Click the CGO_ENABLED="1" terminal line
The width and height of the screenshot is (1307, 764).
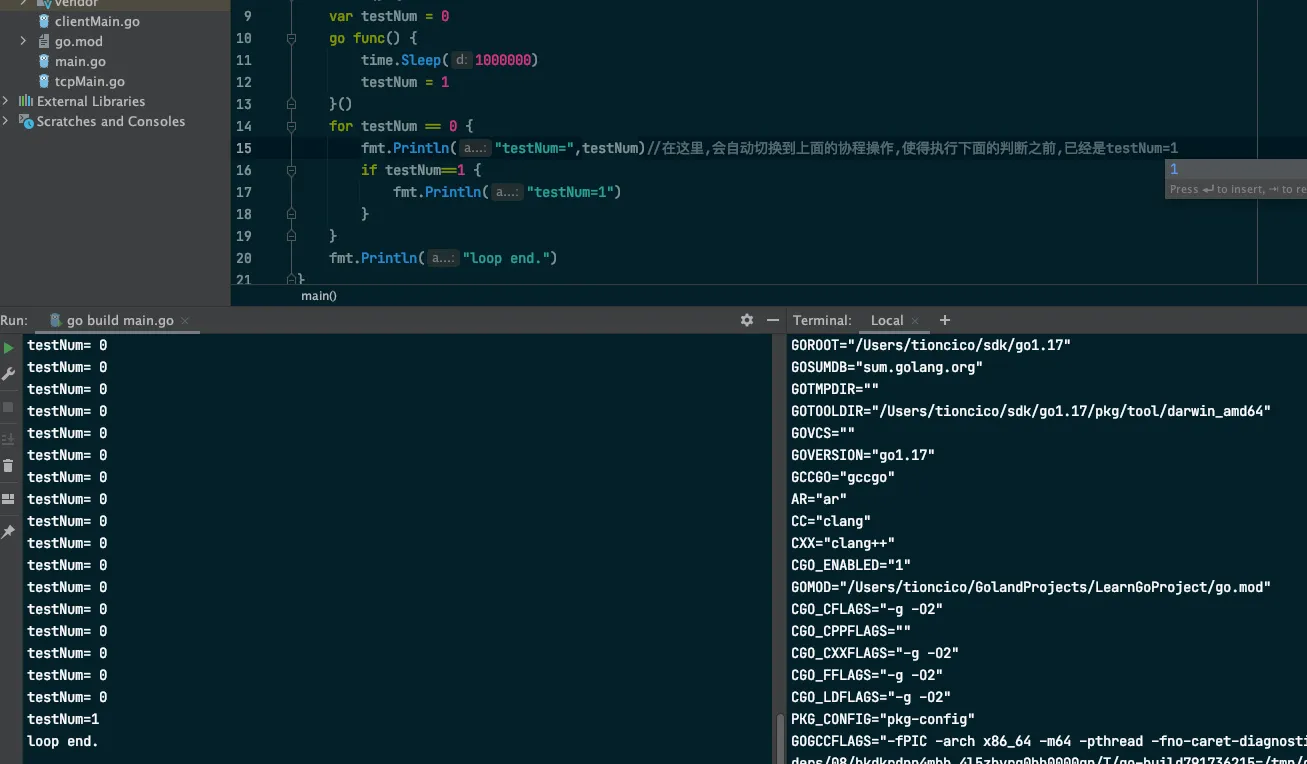pos(851,565)
